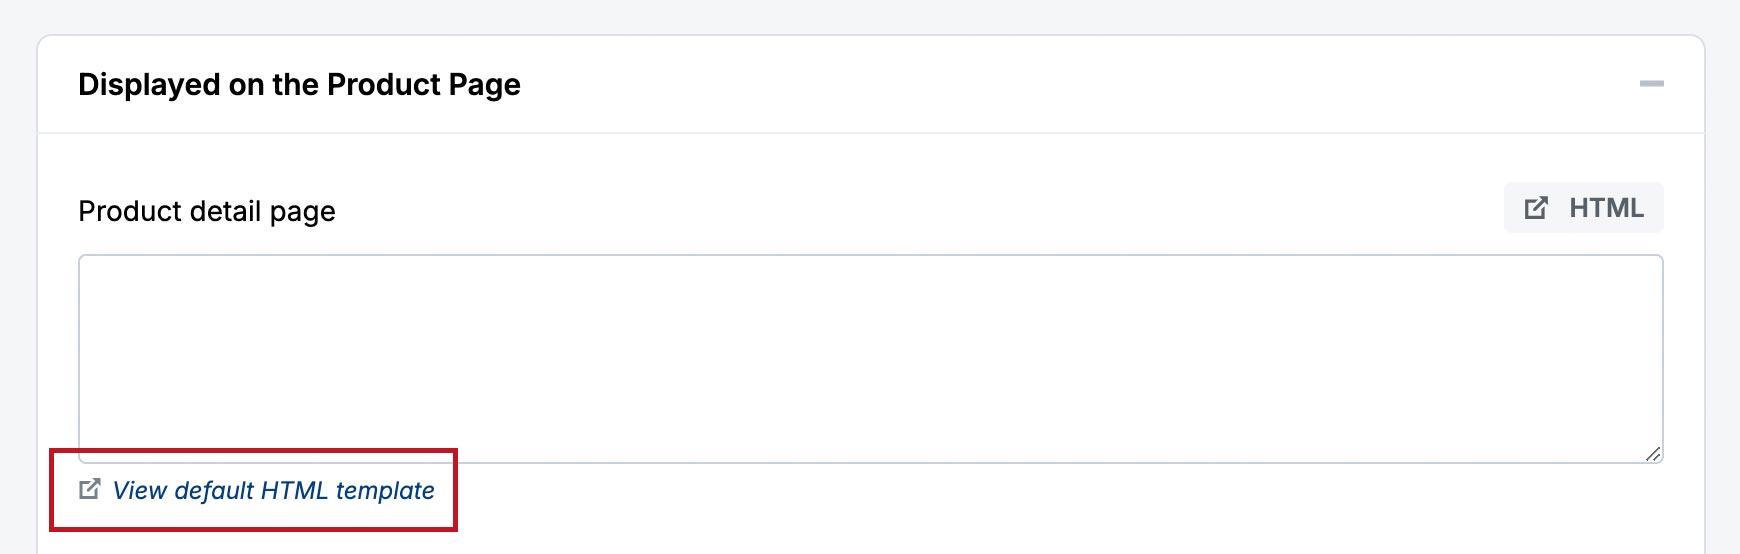Focus the Product detail page text area
Viewport: 1740px width, 554px height.
point(870,358)
